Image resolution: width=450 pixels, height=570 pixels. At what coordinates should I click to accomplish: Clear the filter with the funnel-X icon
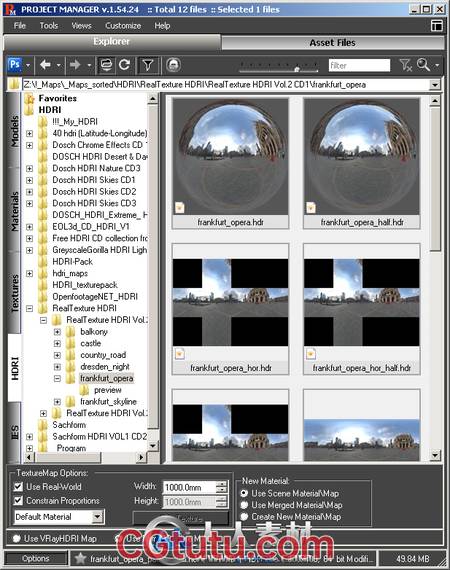[405, 65]
